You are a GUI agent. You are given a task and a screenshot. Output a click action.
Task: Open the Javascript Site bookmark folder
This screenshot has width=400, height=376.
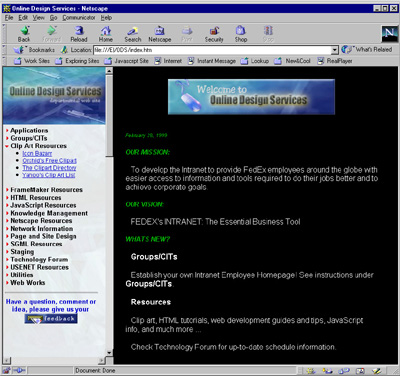[x=126, y=61]
